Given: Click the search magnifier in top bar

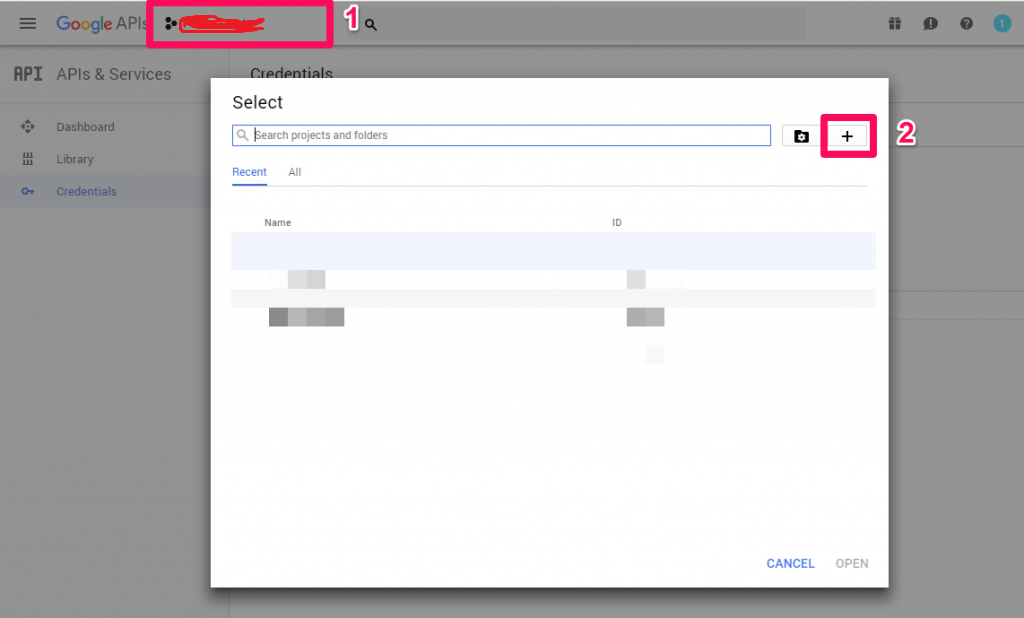Looking at the screenshot, I should point(371,24).
